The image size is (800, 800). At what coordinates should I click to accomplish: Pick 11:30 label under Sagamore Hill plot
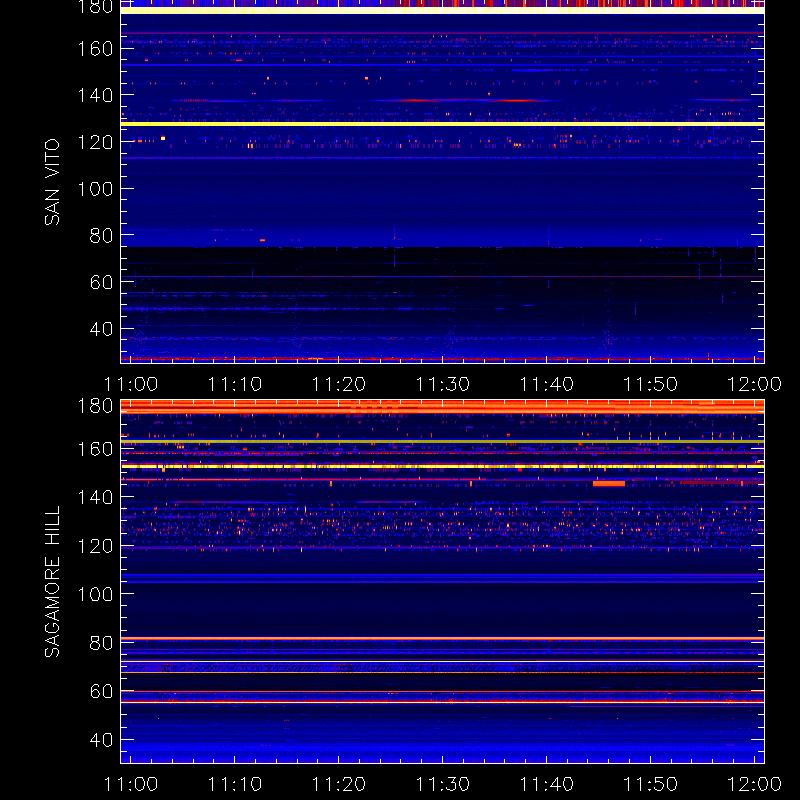443,784
